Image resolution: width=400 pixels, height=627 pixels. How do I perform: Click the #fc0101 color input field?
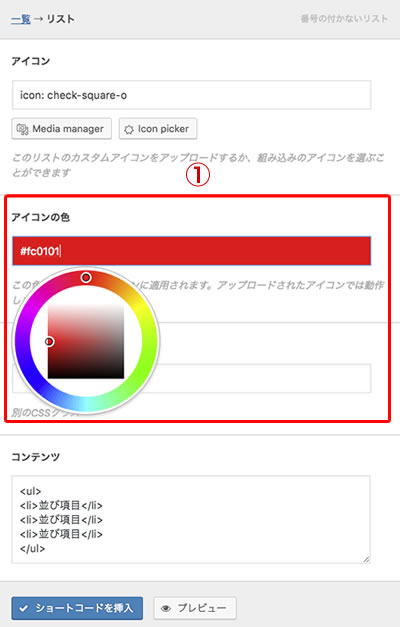[x=192, y=251]
